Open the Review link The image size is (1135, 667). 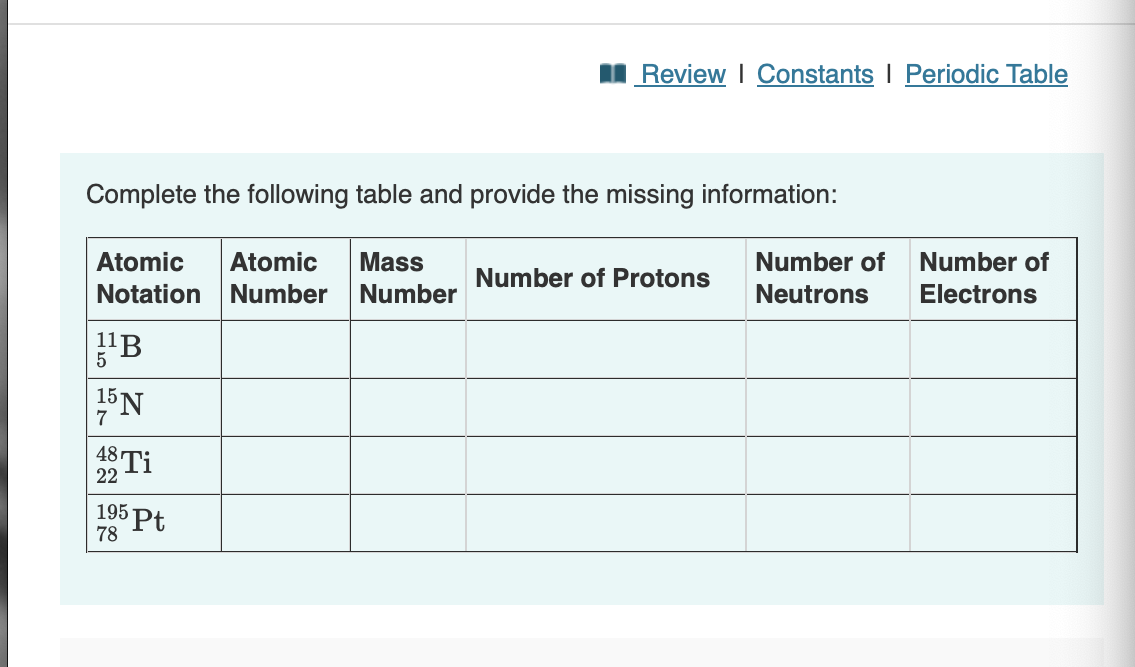[x=683, y=74]
